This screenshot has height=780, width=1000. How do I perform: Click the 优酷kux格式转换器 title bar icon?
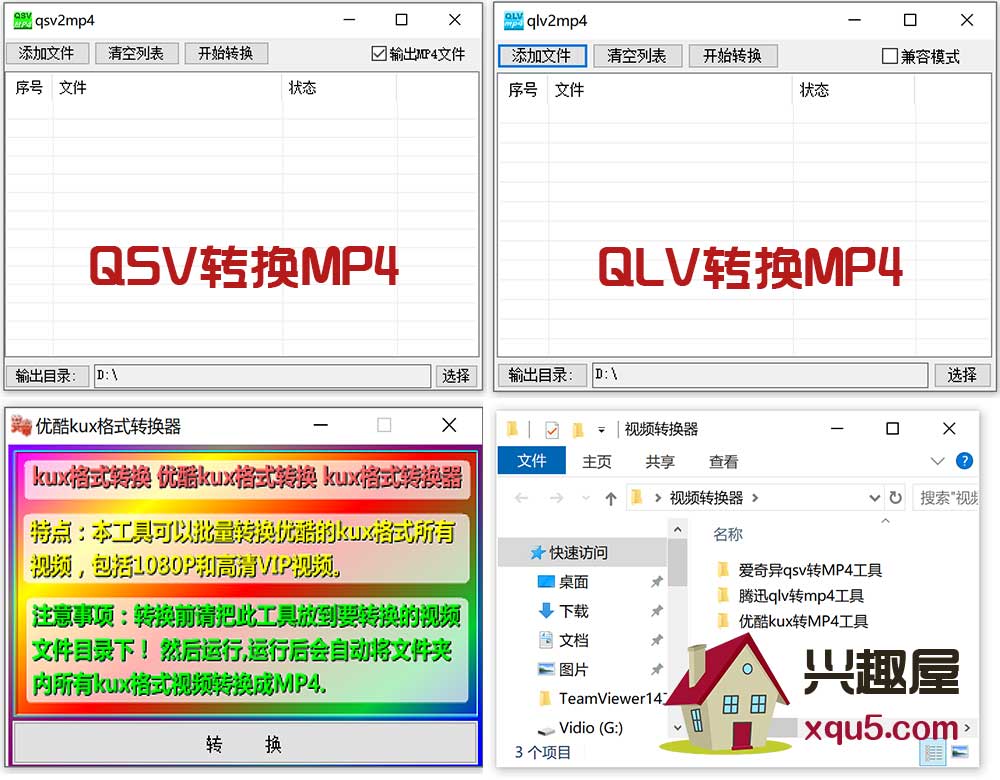pos(21,425)
